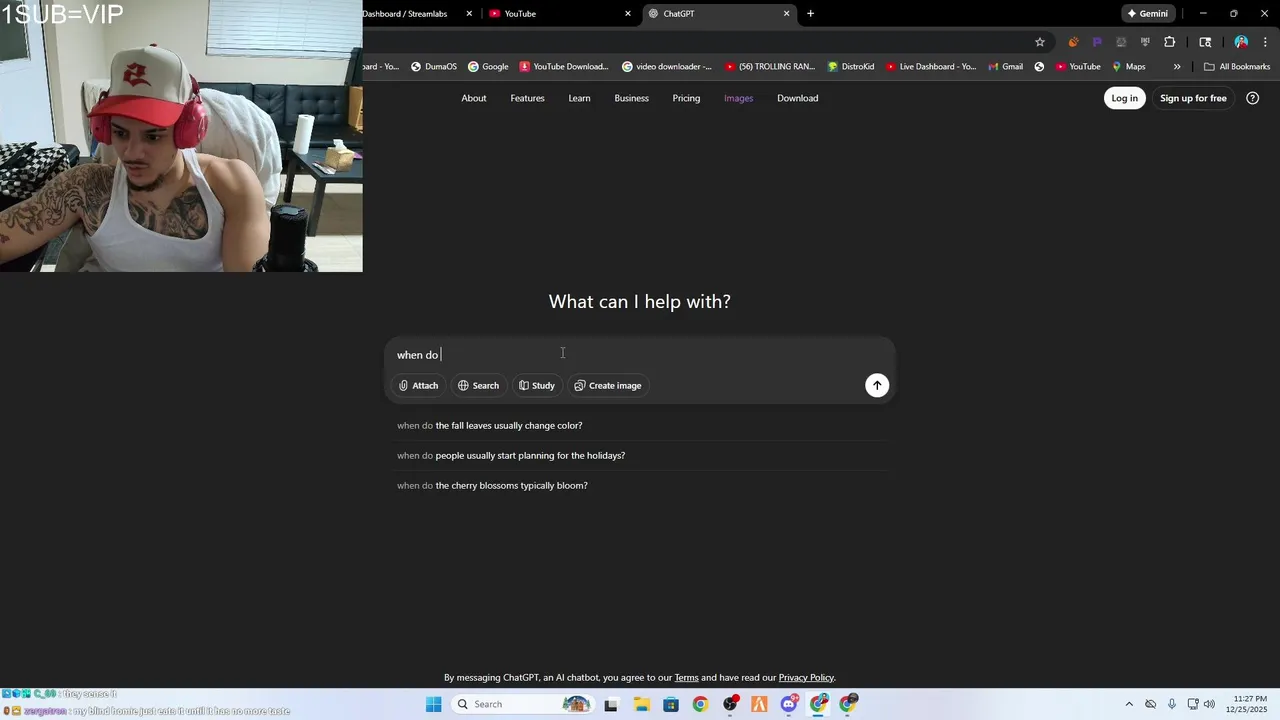The image size is (1280, 720).
Task: Open the Google bookmark
Action: tap(489, 67)
